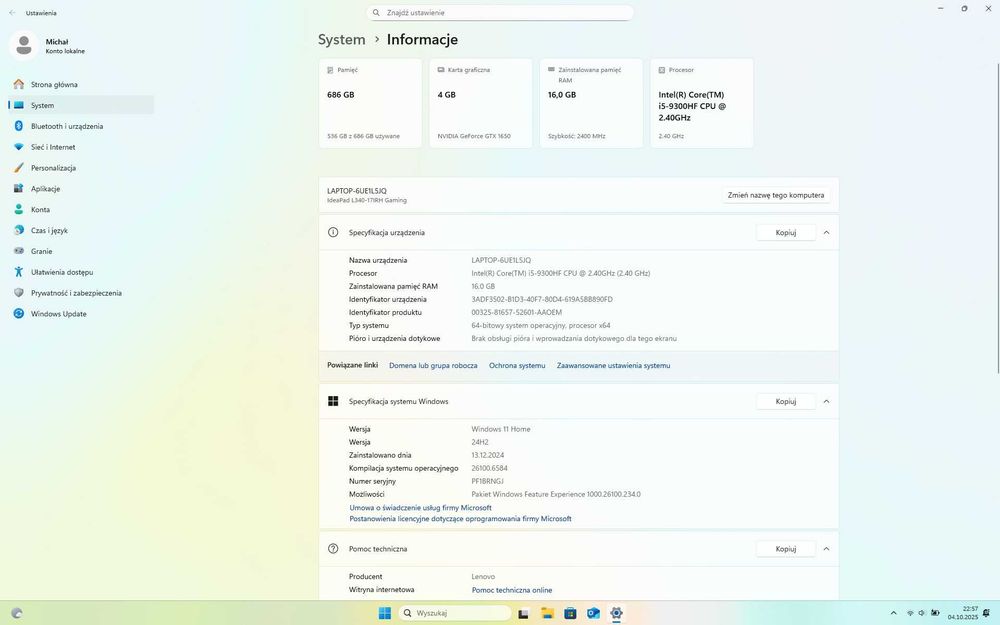The height and width of the screenshot is (625, 1000).
Task: Go to Sieć i Internet settings
Action: (x=80, y=147)
